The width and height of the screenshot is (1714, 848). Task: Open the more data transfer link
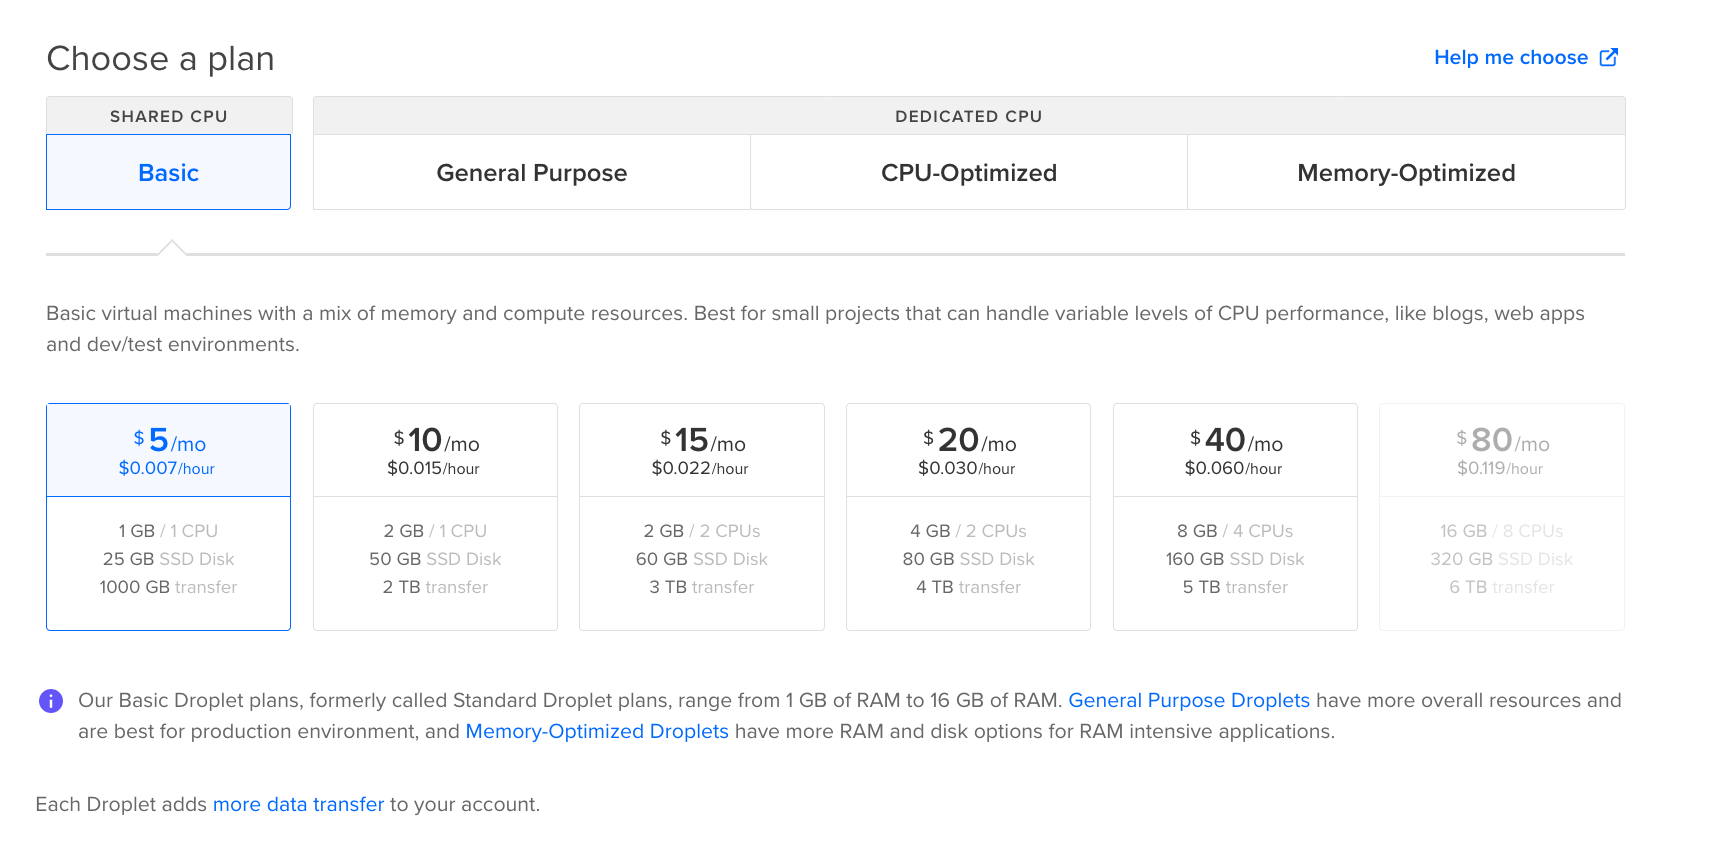click(298, 804)
